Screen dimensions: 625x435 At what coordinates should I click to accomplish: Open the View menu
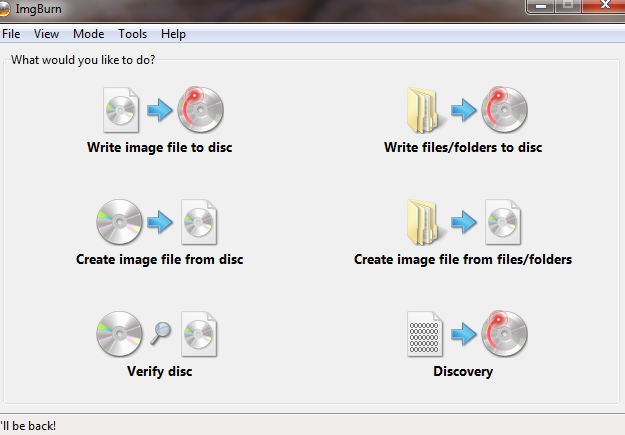46,34
